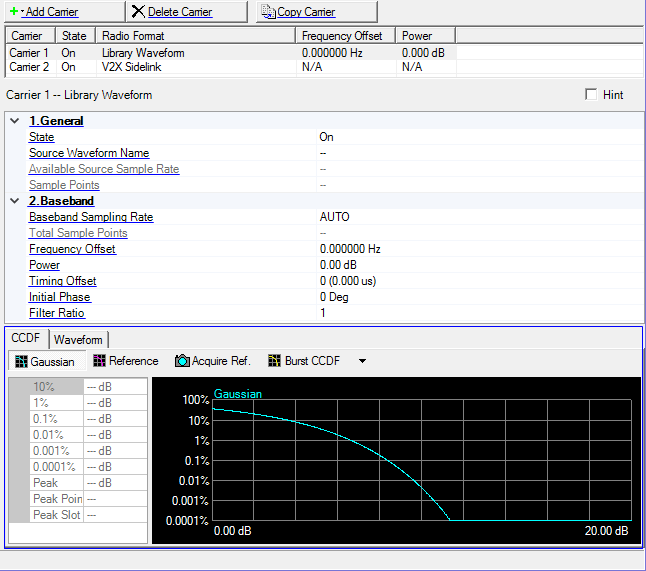Click the Filter Ratio property label

[x=57, y=313]
